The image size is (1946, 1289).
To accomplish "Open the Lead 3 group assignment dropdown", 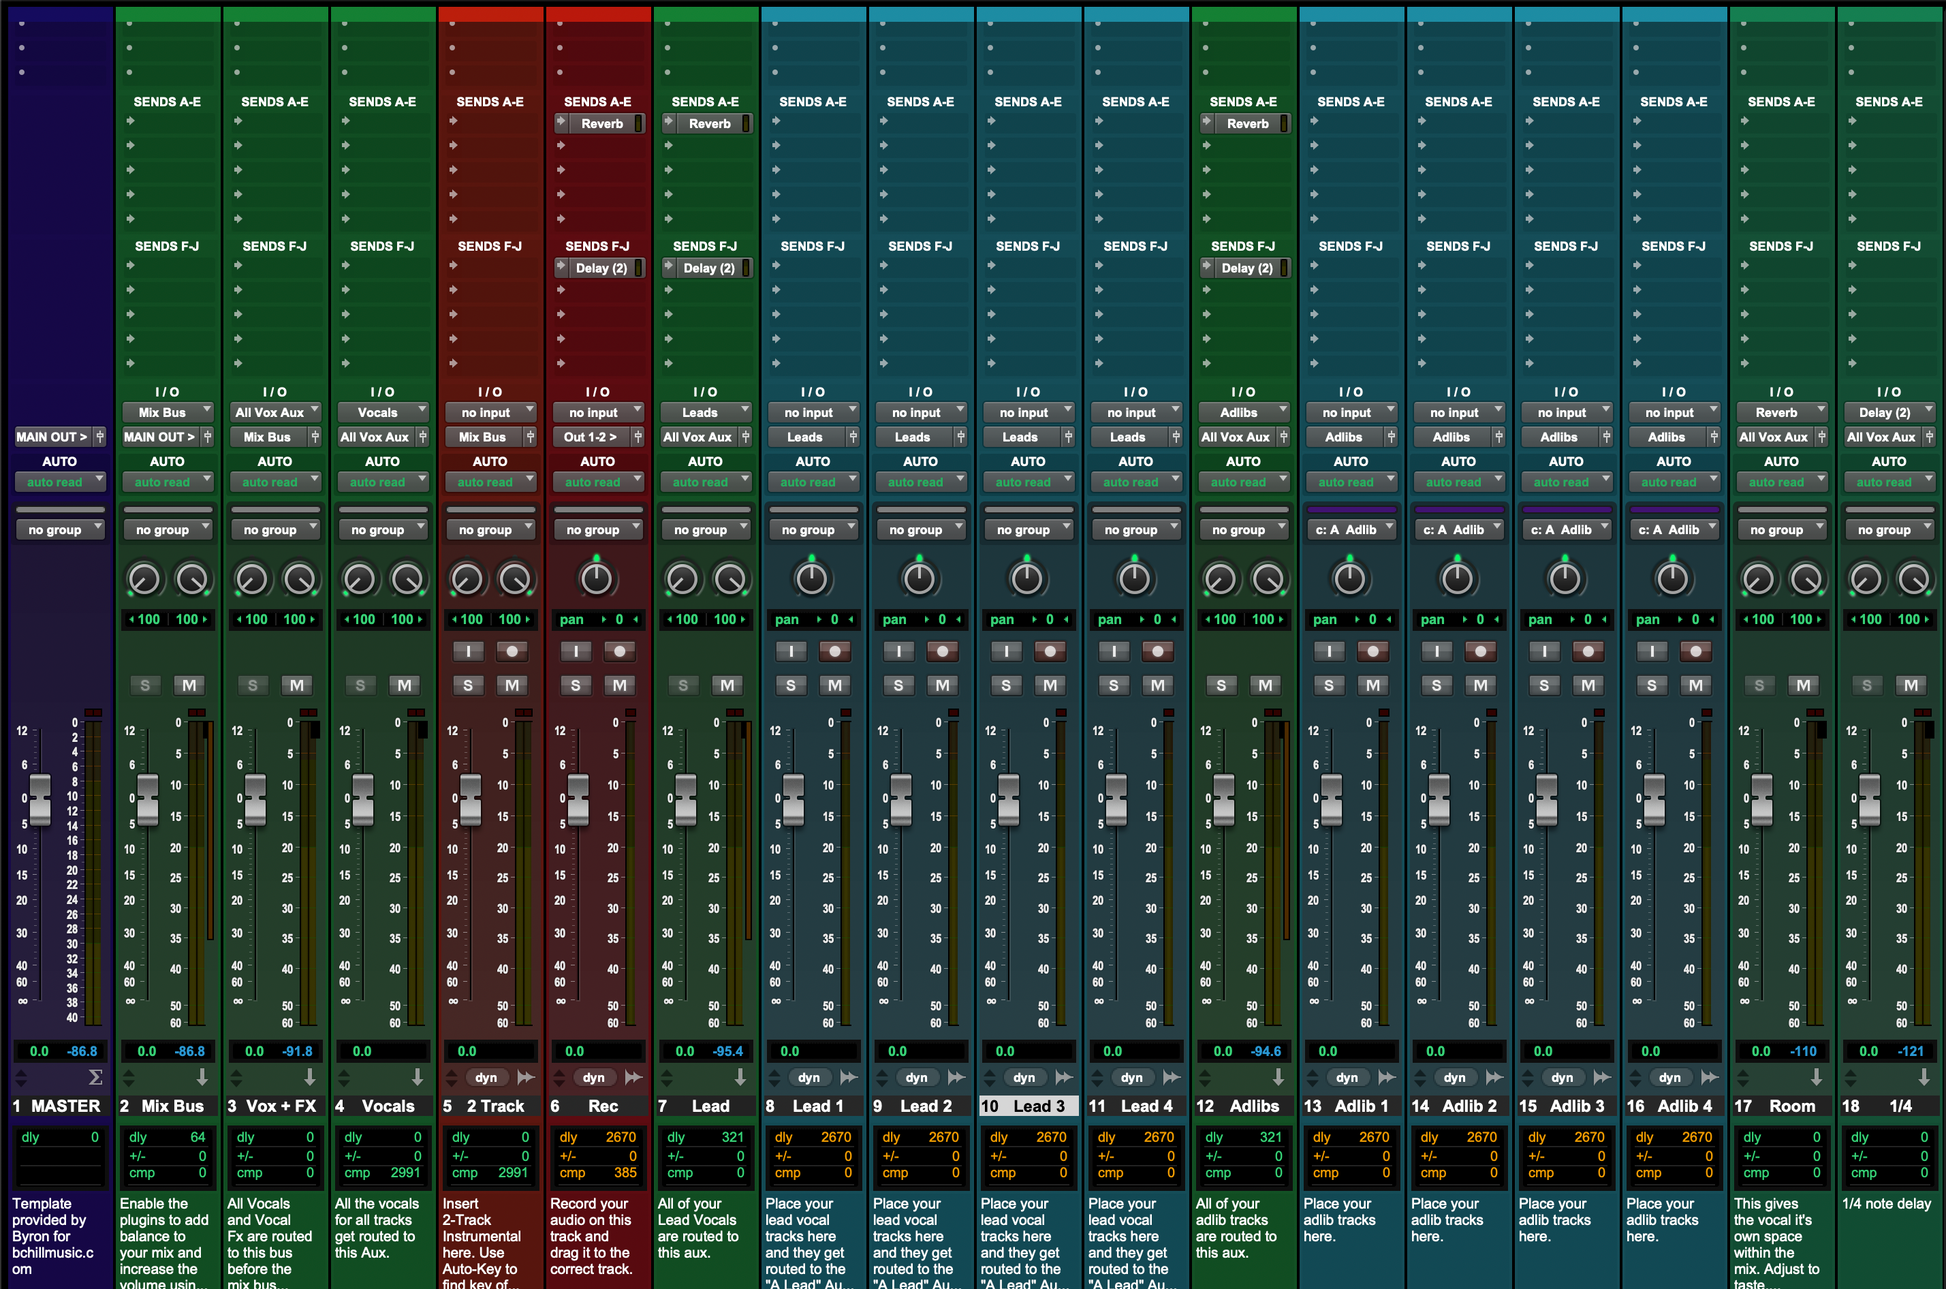I will [x=1027, y=530].
